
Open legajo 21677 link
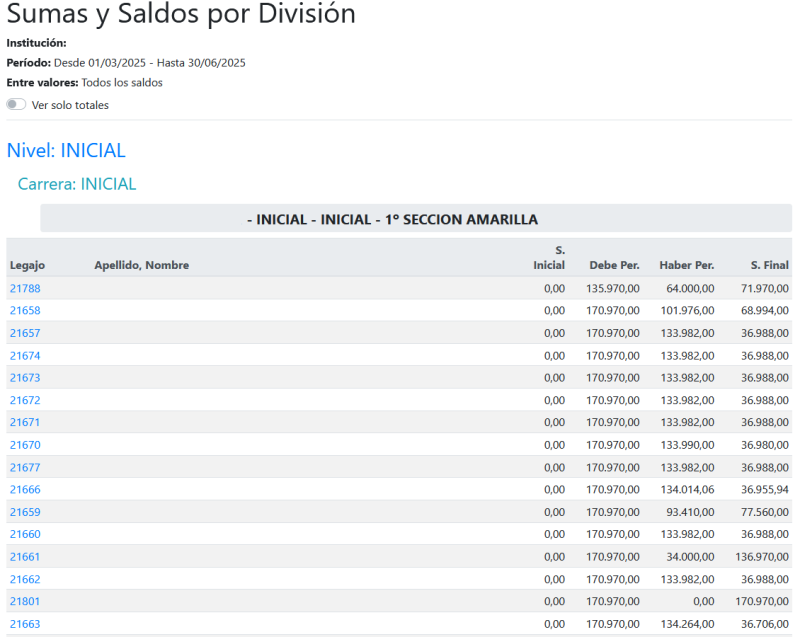(25, 467)
